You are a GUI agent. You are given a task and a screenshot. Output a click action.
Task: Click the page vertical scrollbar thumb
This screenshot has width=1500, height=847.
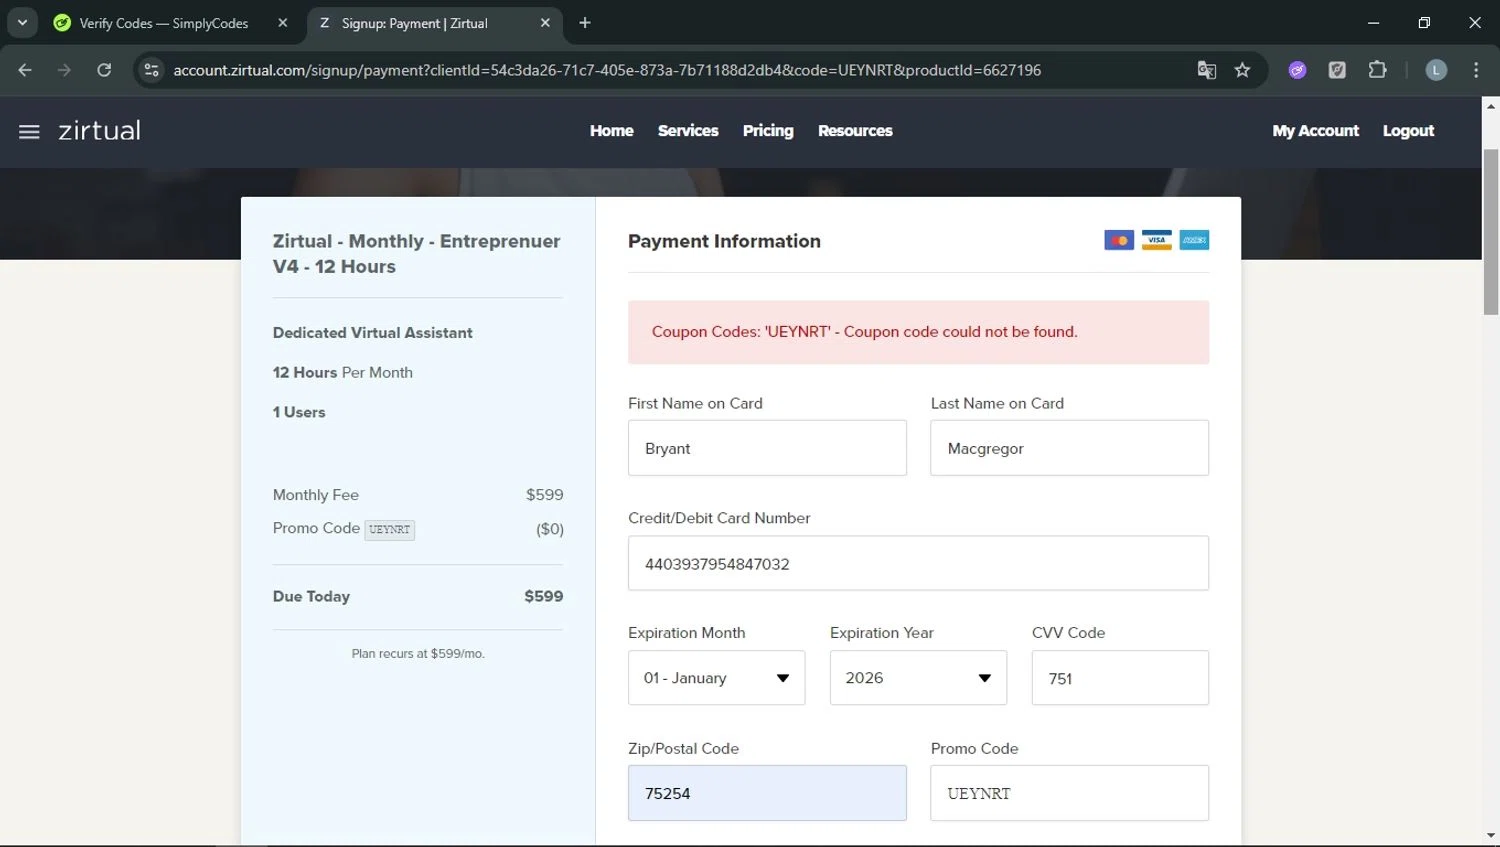pos(1490,232)
